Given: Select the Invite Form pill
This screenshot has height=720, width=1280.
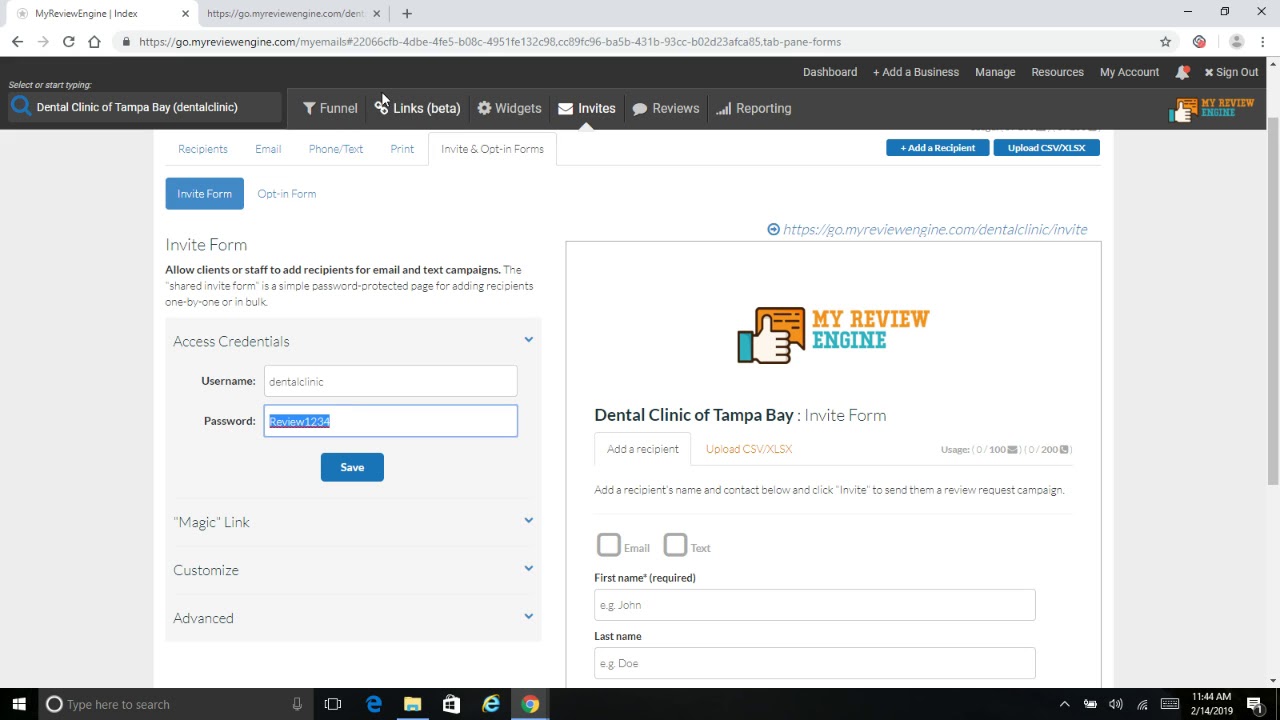Looking at the screenshot, I should (204, 194).
